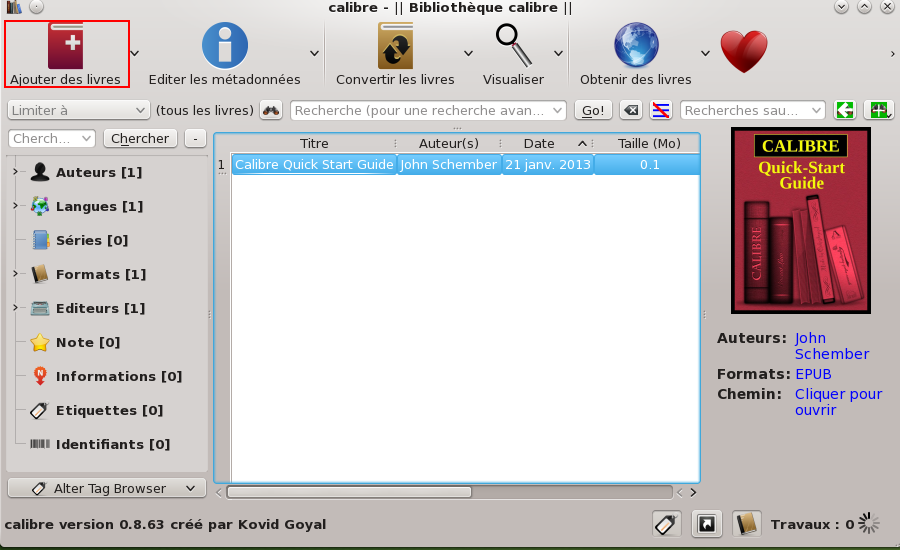Viewport: 900px width, 550px height.
Task: Click the Informations pin icon
Action: click(40, 375)
